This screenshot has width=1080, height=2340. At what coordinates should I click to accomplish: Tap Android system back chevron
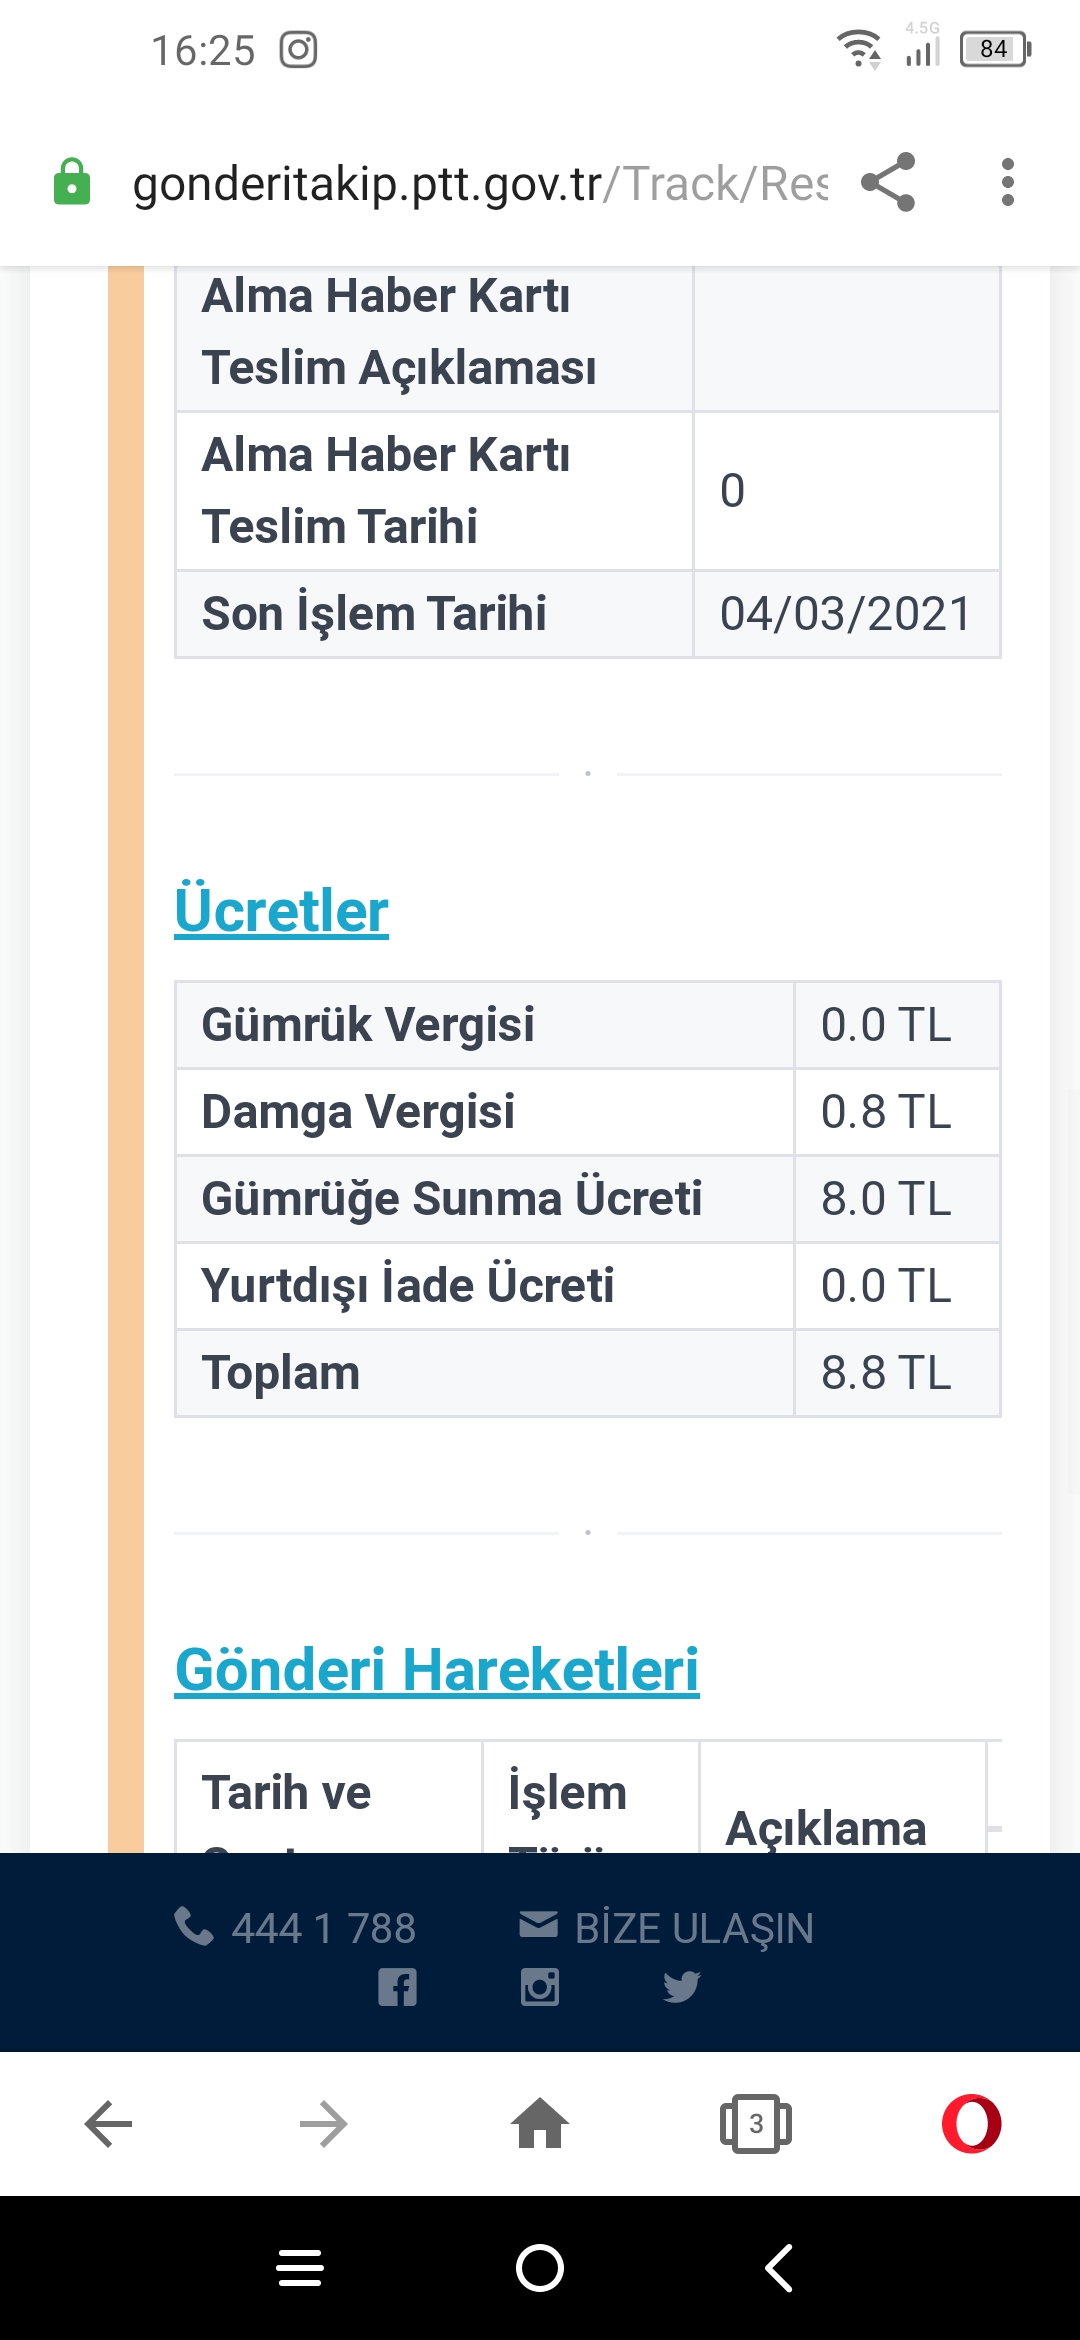779,2267
